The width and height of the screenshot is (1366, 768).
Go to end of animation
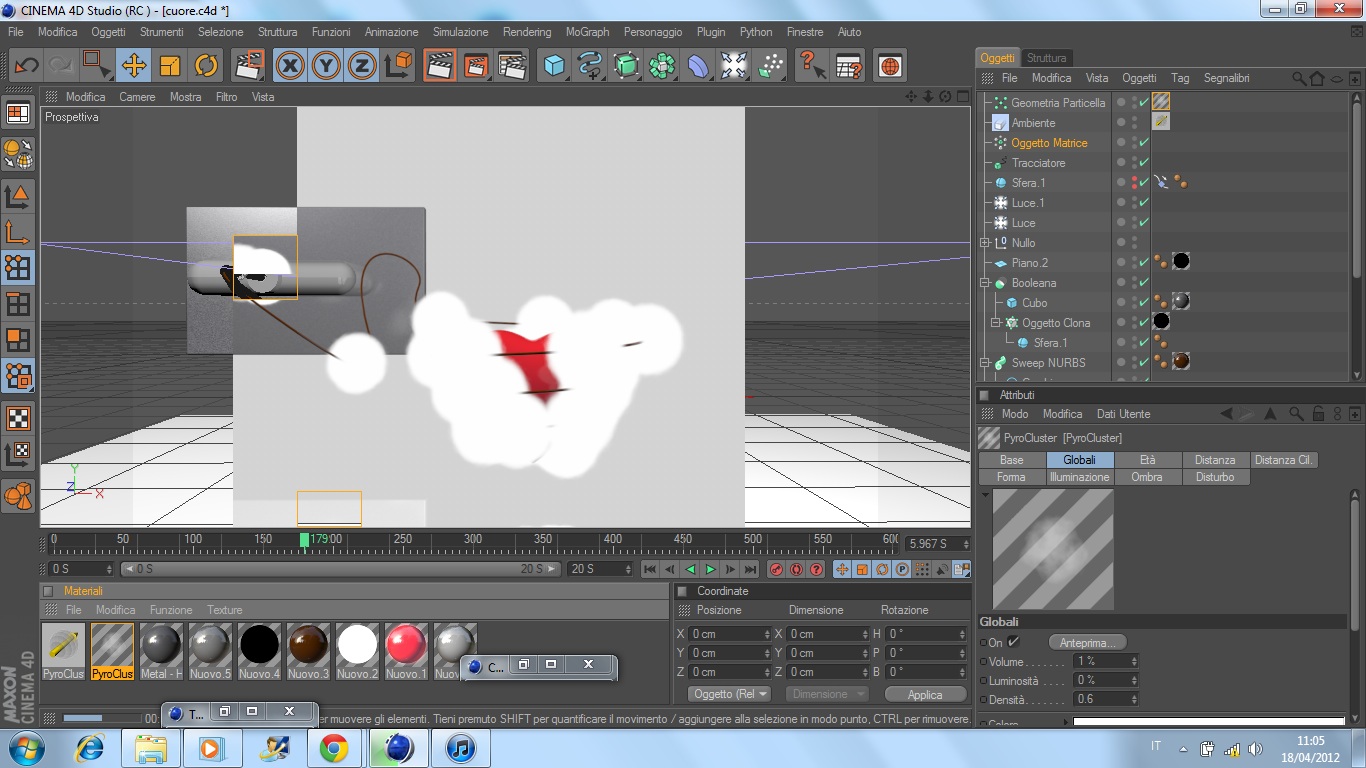coord(750,569)
